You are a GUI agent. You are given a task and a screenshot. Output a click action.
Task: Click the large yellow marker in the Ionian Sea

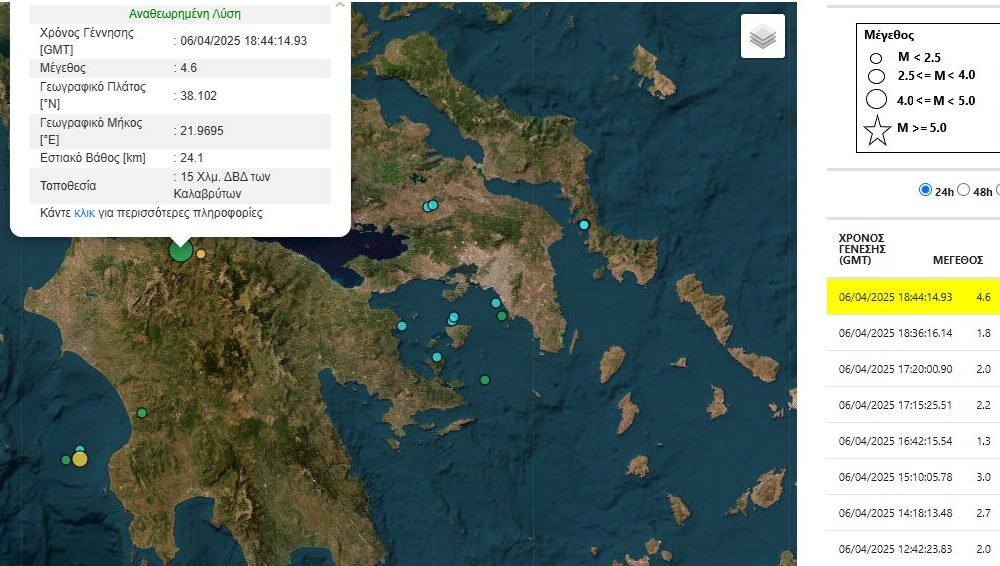(x=80, y=459)
